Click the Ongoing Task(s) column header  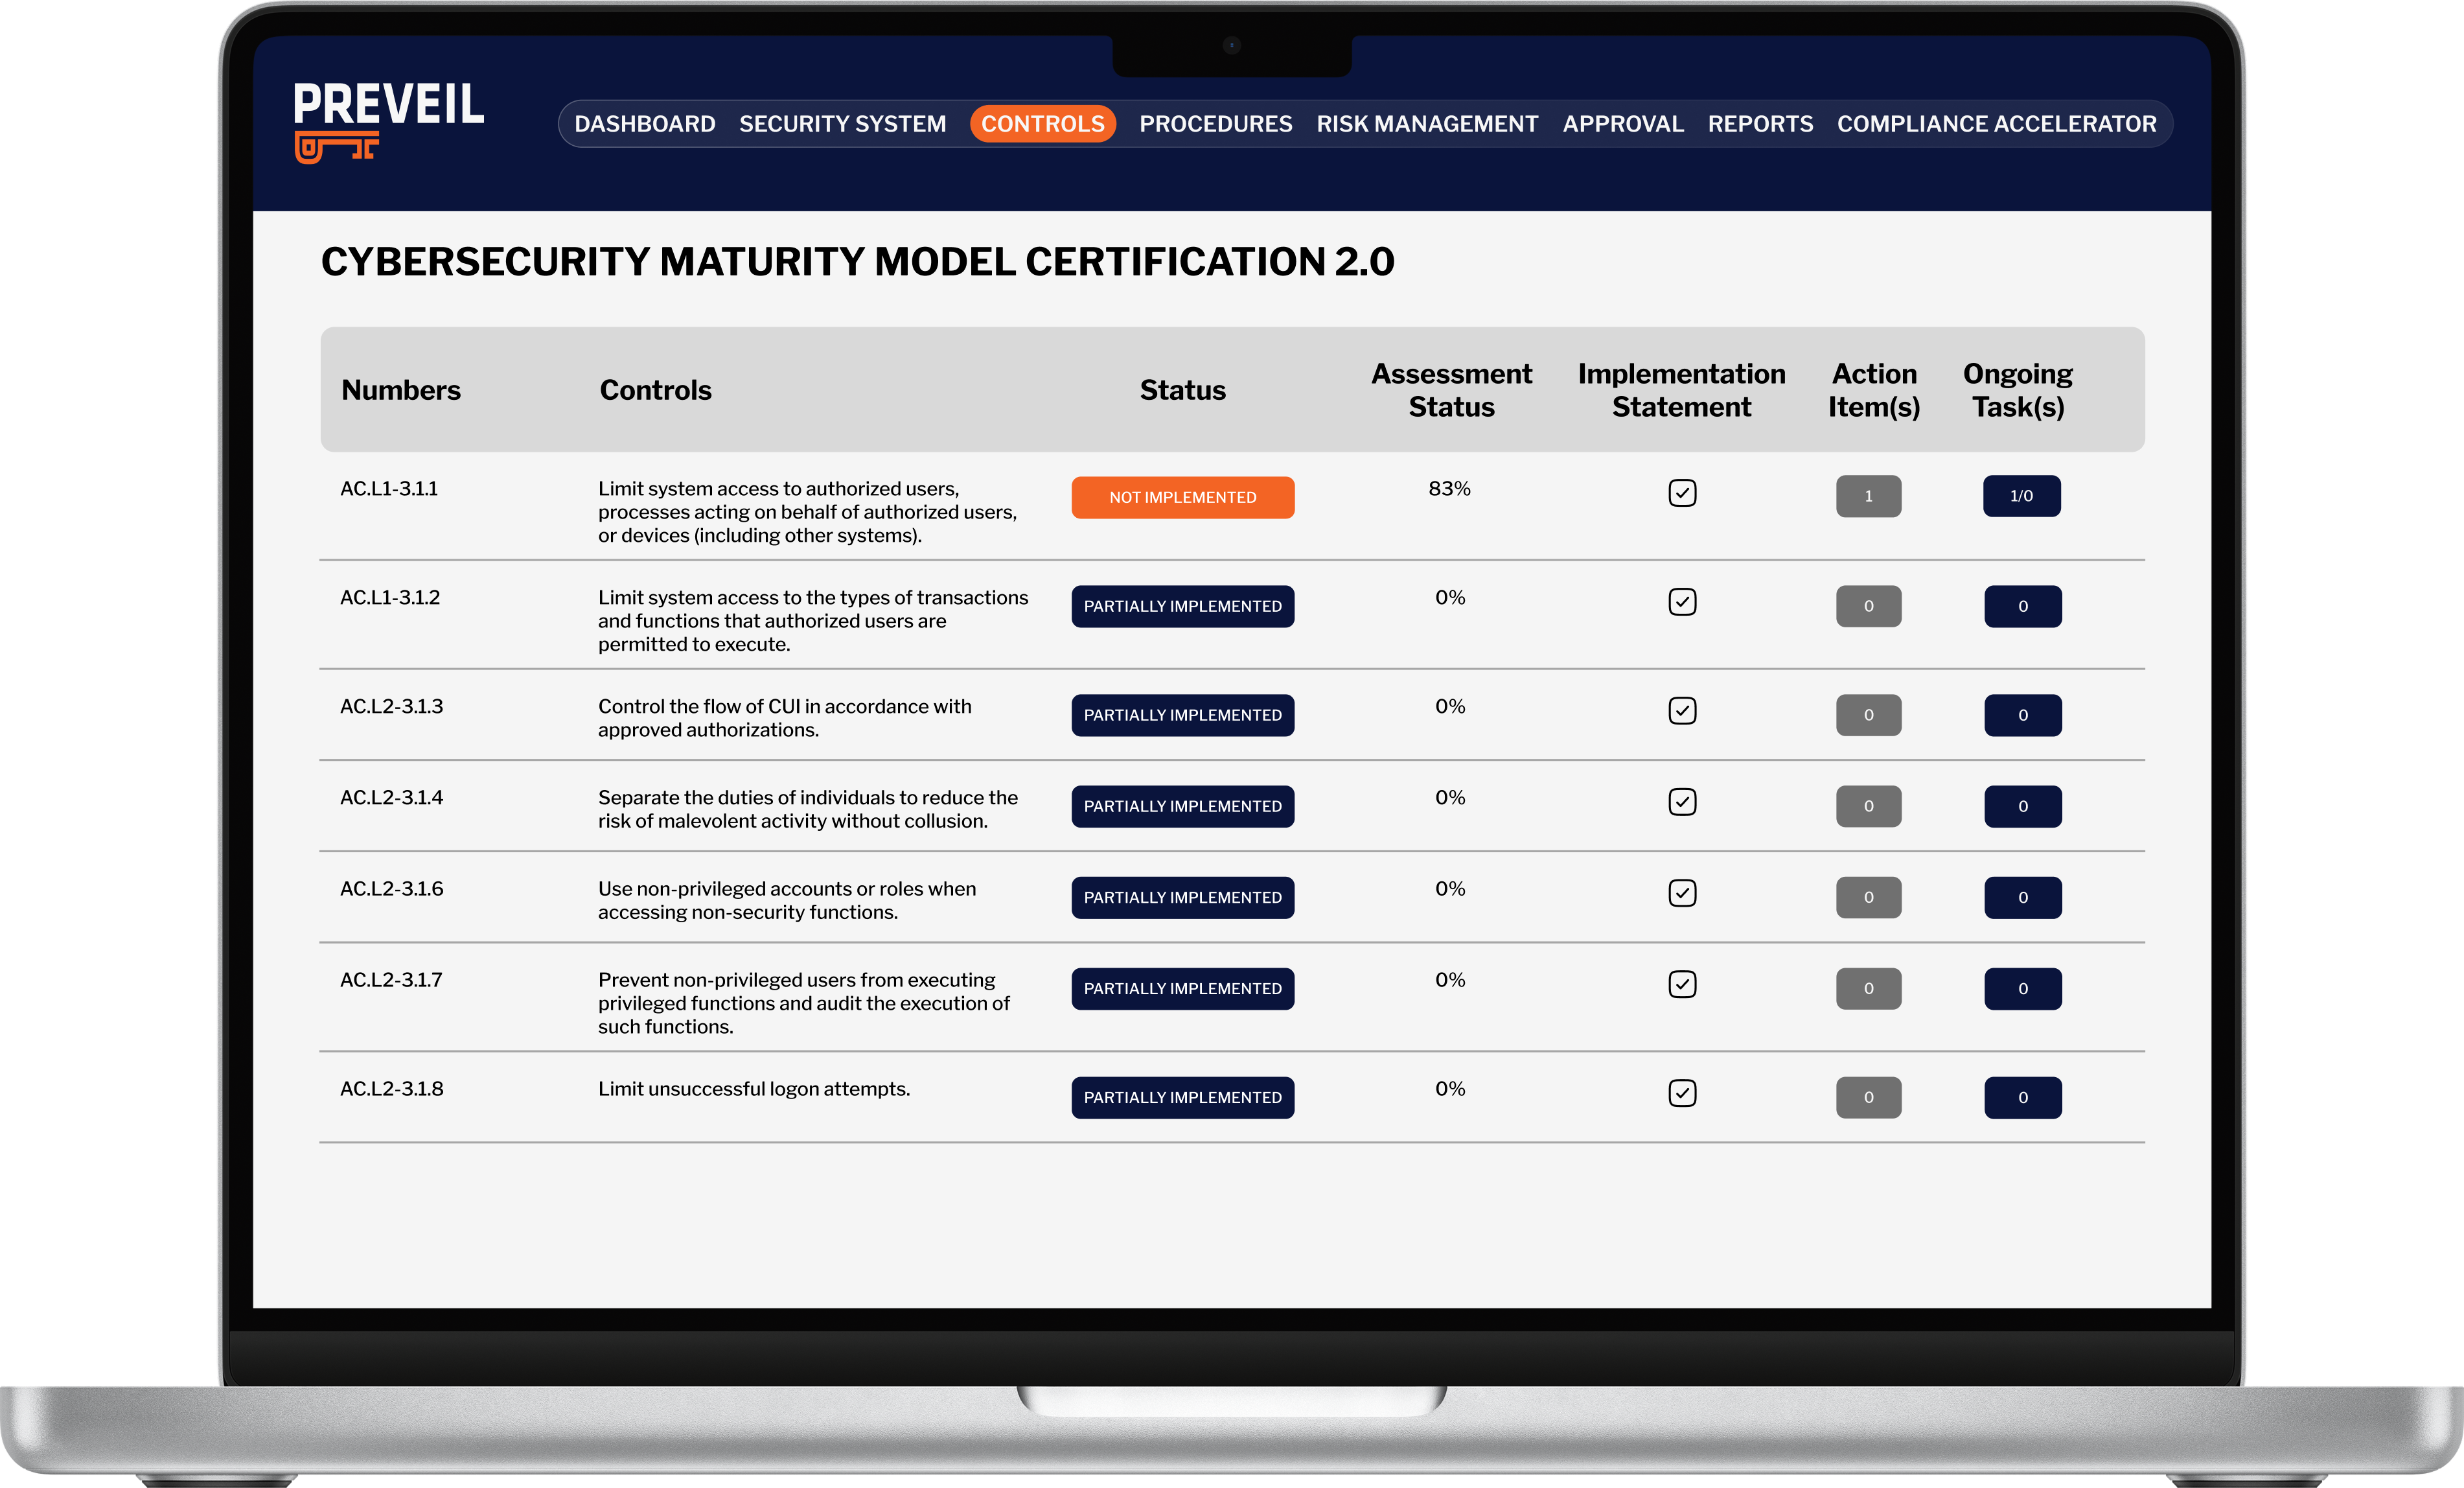click(x=2018, y=390)
